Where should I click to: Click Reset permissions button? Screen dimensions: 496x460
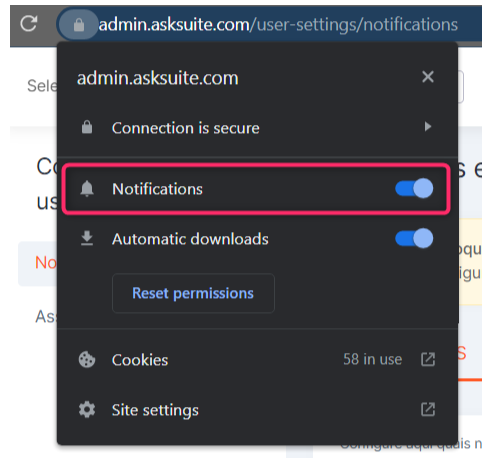[x=193, y=293]
